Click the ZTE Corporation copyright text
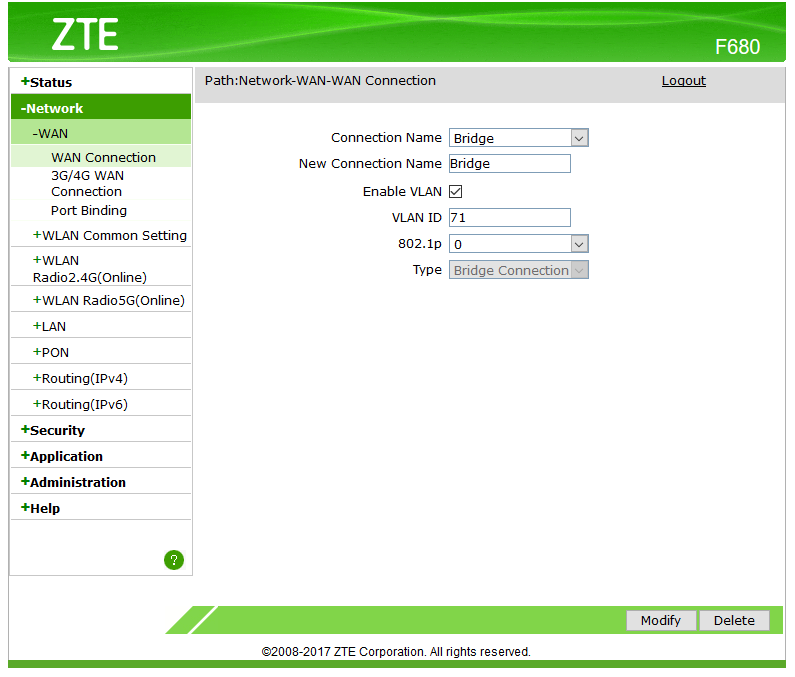 (x=396, y=652)
